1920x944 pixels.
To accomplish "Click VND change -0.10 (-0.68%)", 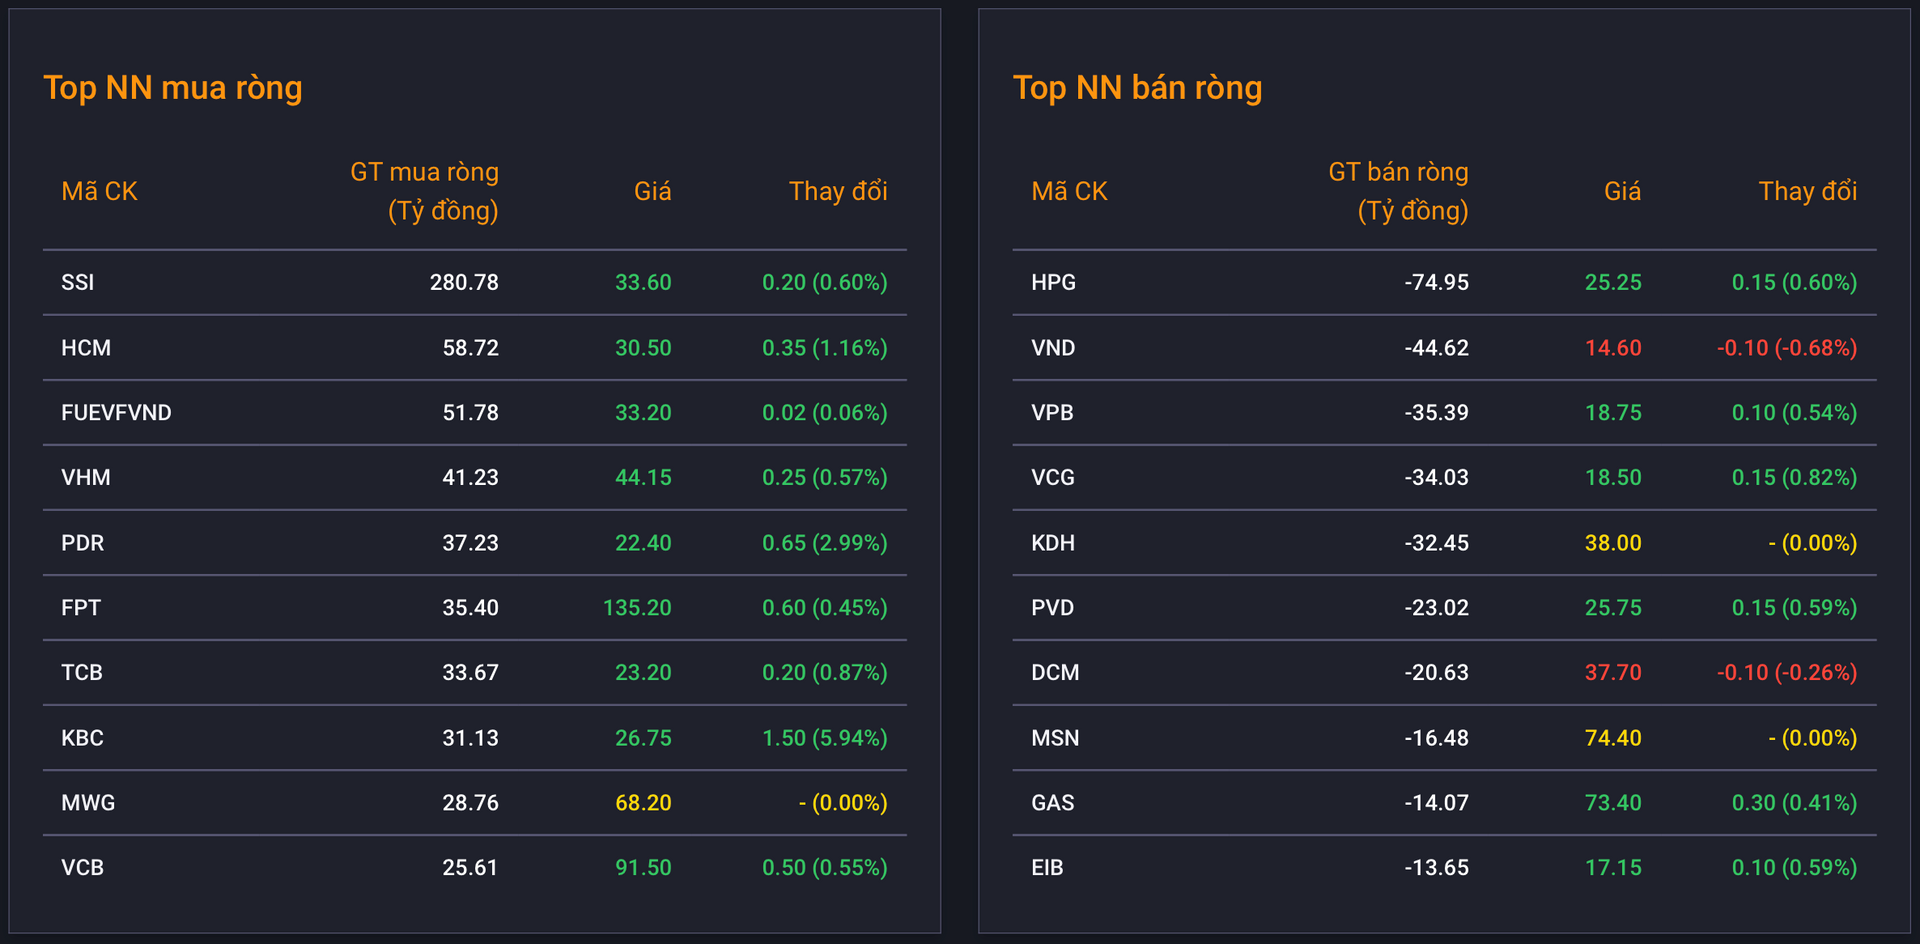I will (x=1787, y=348).
